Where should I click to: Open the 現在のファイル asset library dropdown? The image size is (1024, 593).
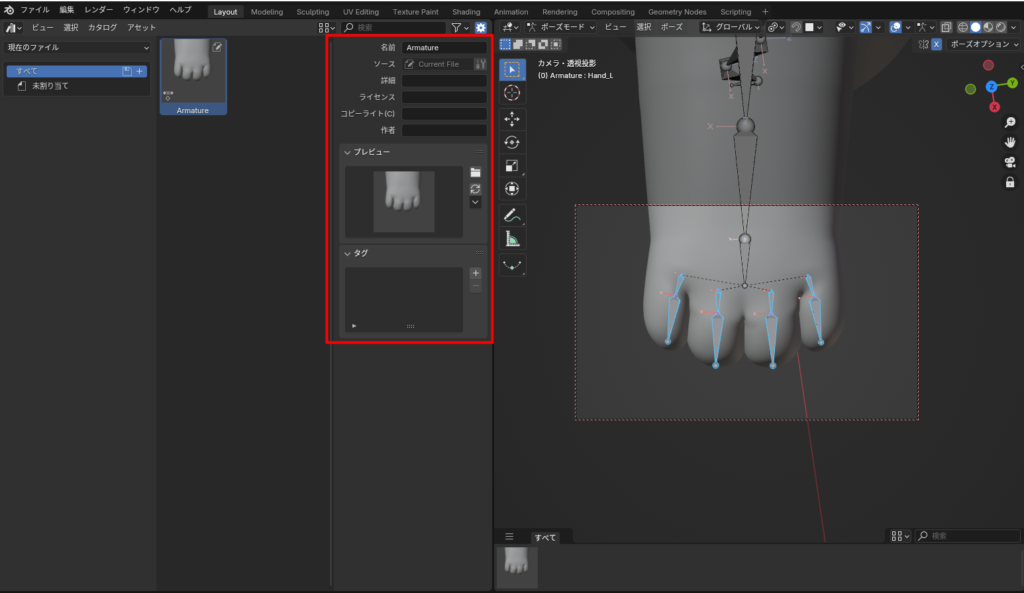(x=78, y=47)
